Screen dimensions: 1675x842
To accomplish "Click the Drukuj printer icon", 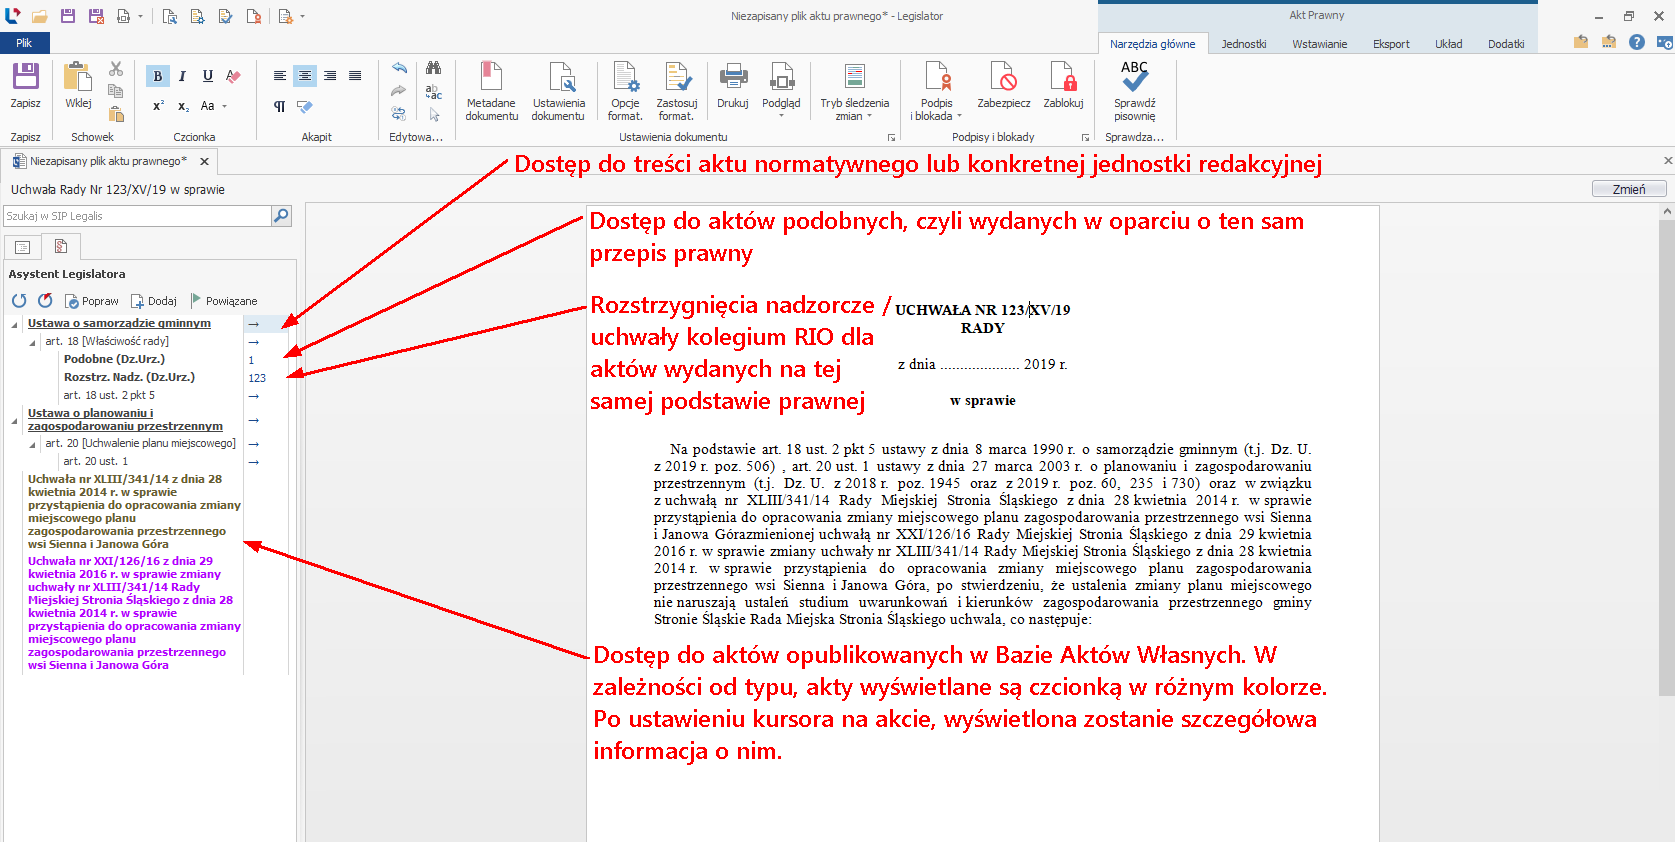I will click(733, 77).
